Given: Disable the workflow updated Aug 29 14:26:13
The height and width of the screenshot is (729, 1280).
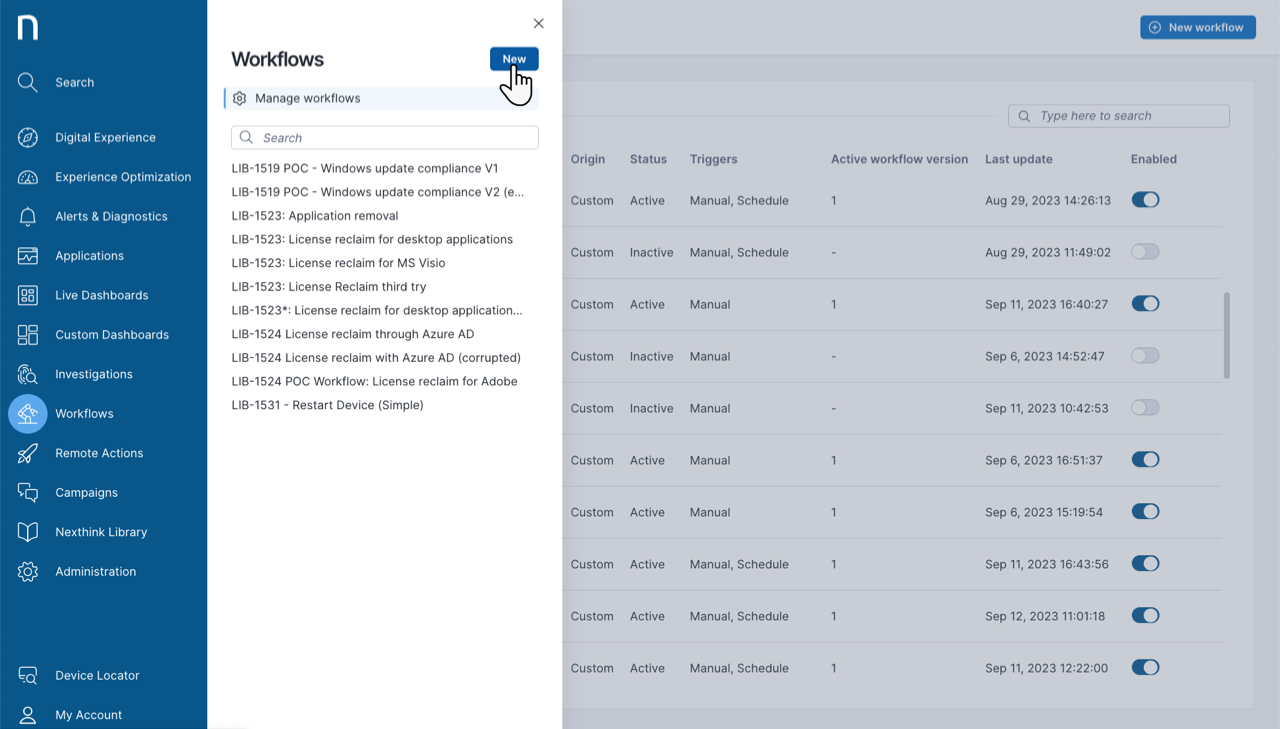Looking at the screenshot, I should tap(1145, 199).
